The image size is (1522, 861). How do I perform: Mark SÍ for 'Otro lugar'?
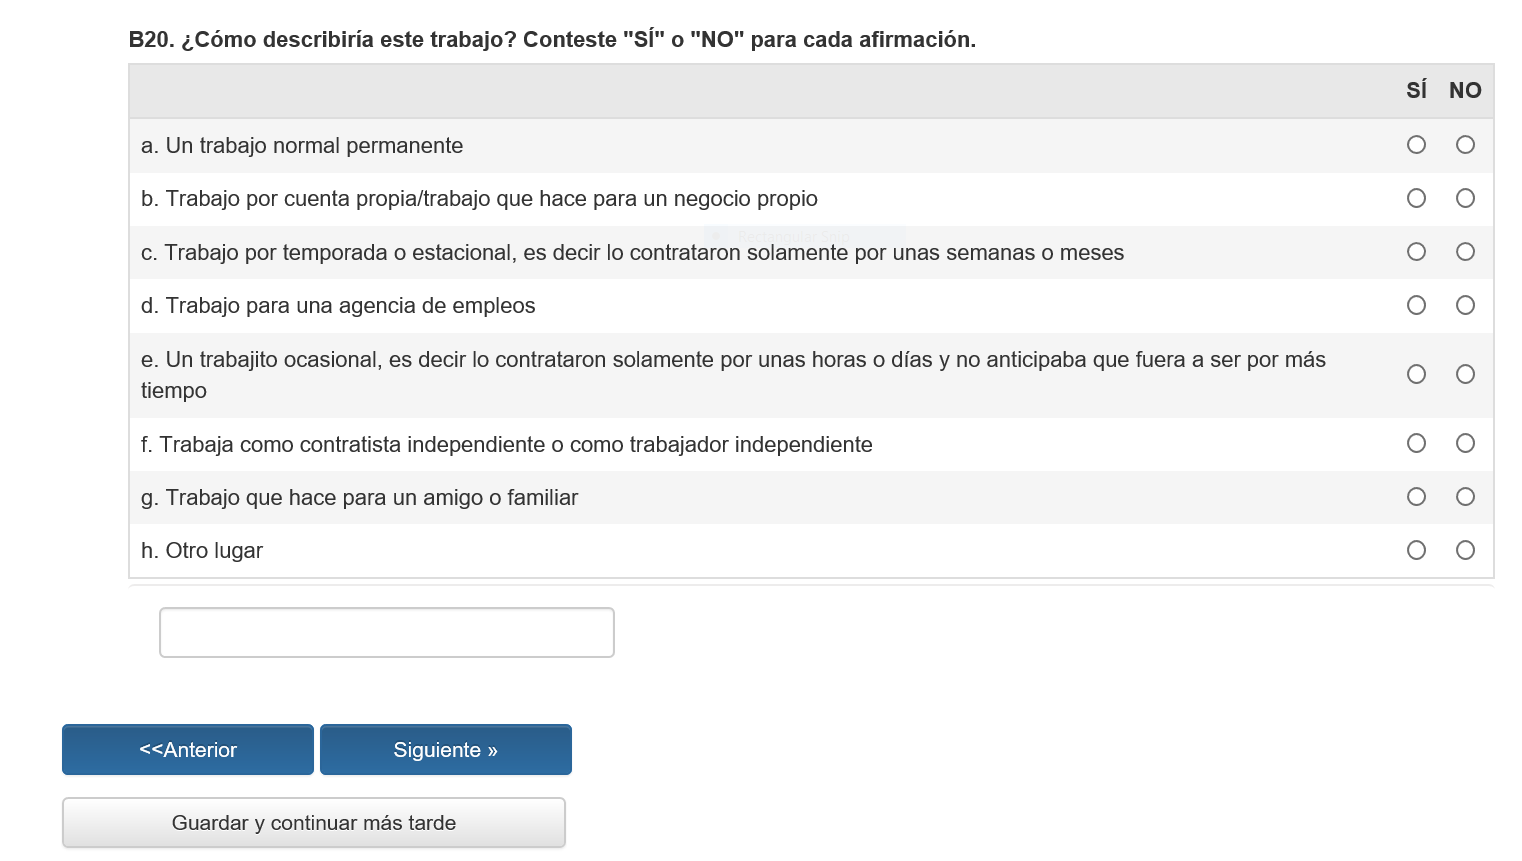[x=1416, y=550]
